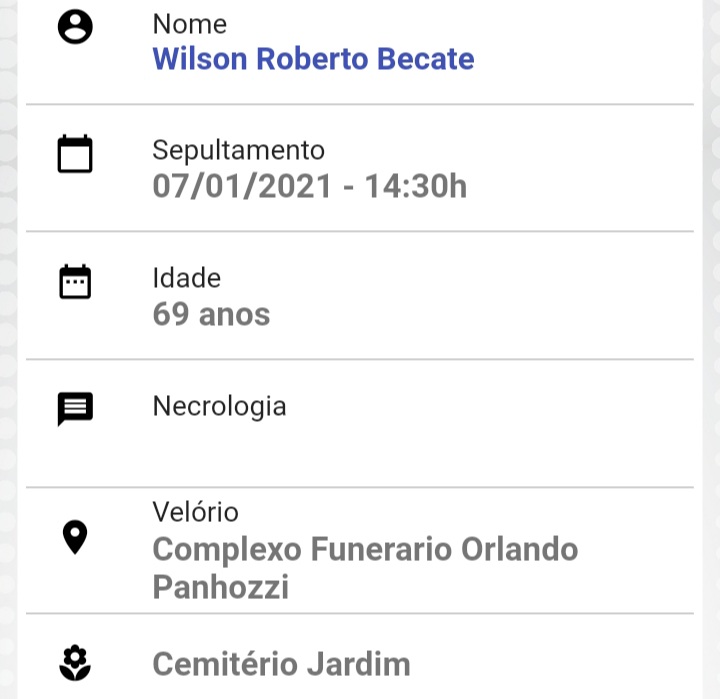Click the surname Becate in the name
Image resolution: width=720 pixels, height=699 pixels.
pyautogui.click(x=426, y=59)
